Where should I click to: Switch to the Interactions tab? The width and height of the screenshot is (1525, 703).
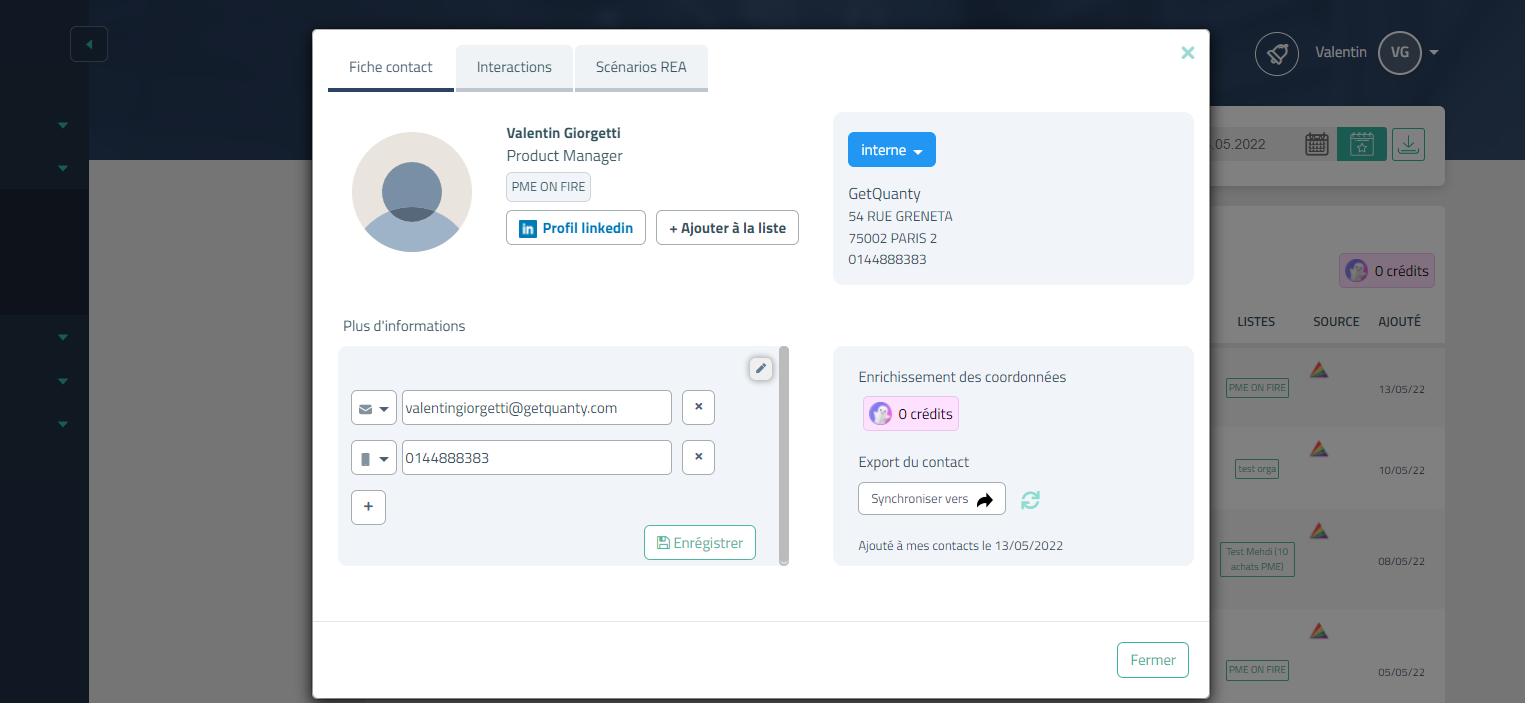tap(514, 67)
